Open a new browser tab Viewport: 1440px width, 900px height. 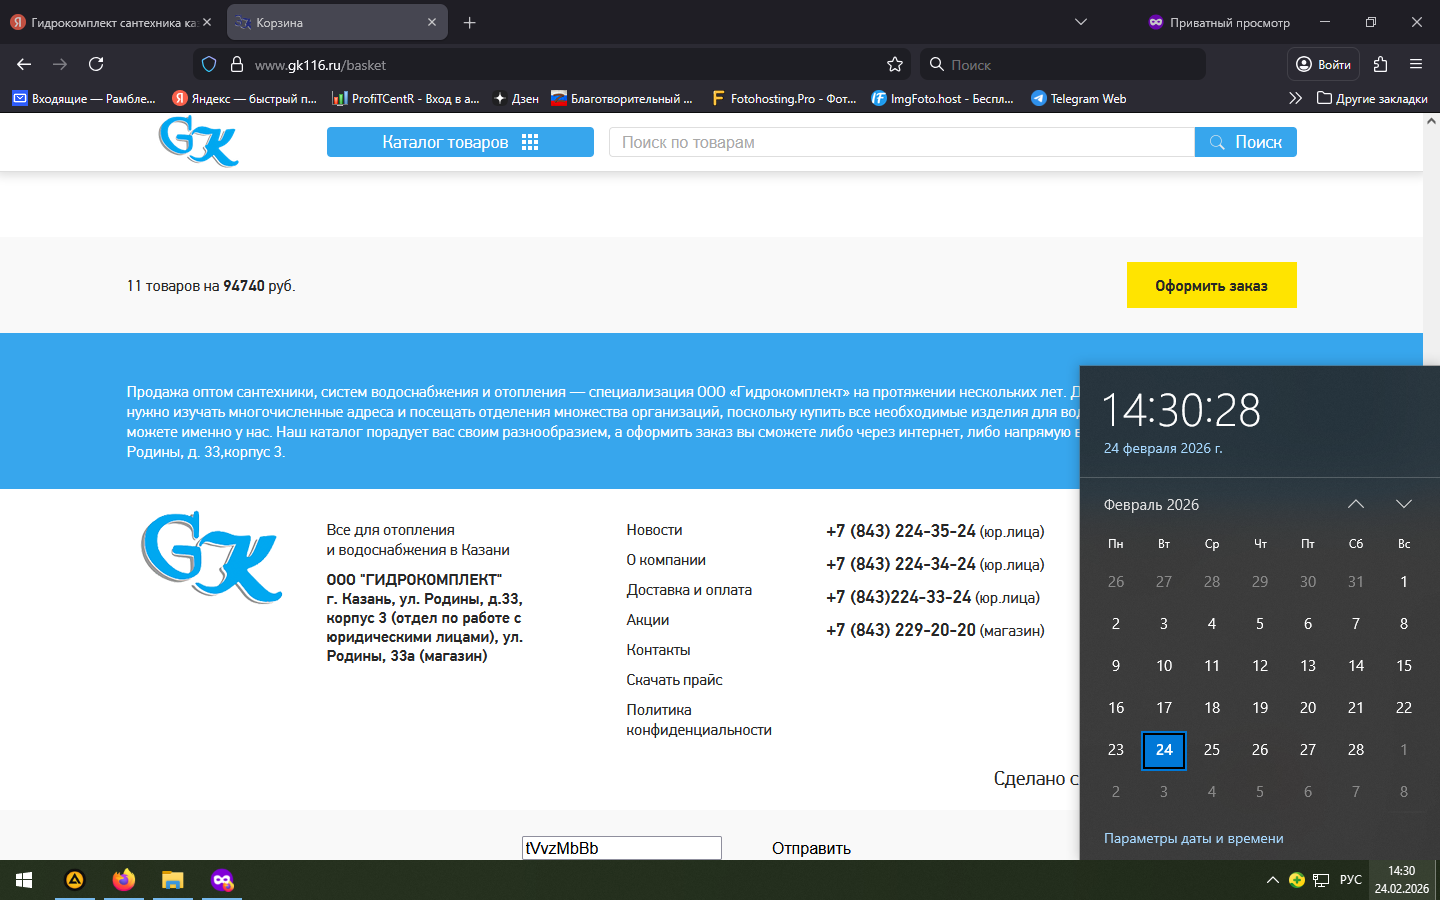(469, 23)
